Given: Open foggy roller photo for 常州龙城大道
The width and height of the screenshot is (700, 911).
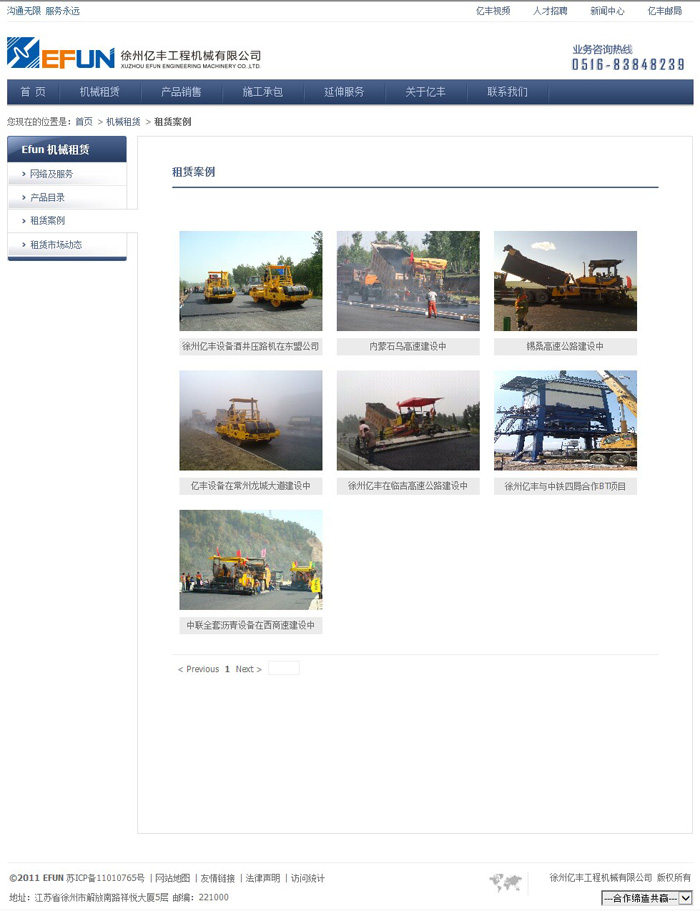Looking at the screenshot, I should tap(250, 420).
